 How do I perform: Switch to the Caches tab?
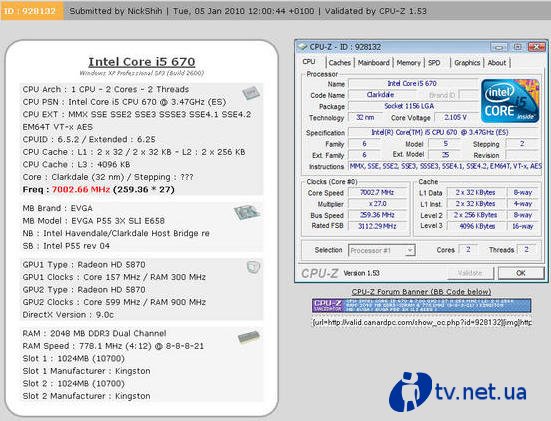[339, 63]
